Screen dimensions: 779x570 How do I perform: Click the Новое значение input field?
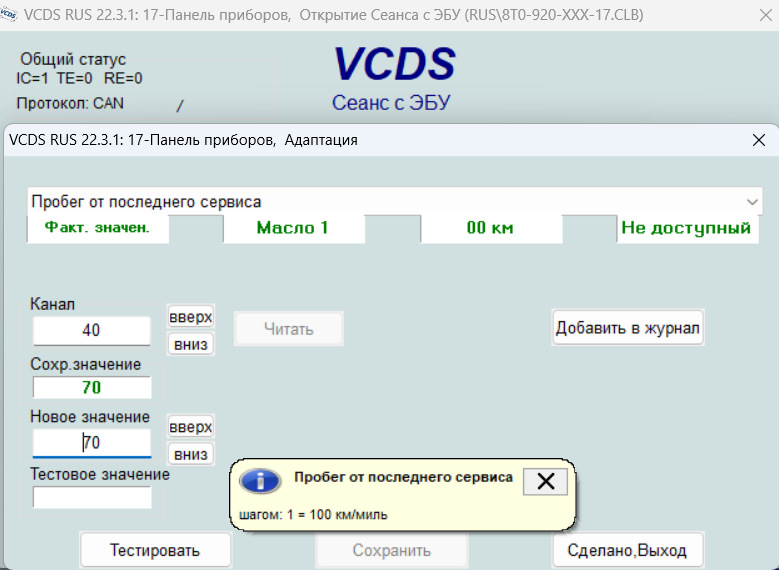91,442
